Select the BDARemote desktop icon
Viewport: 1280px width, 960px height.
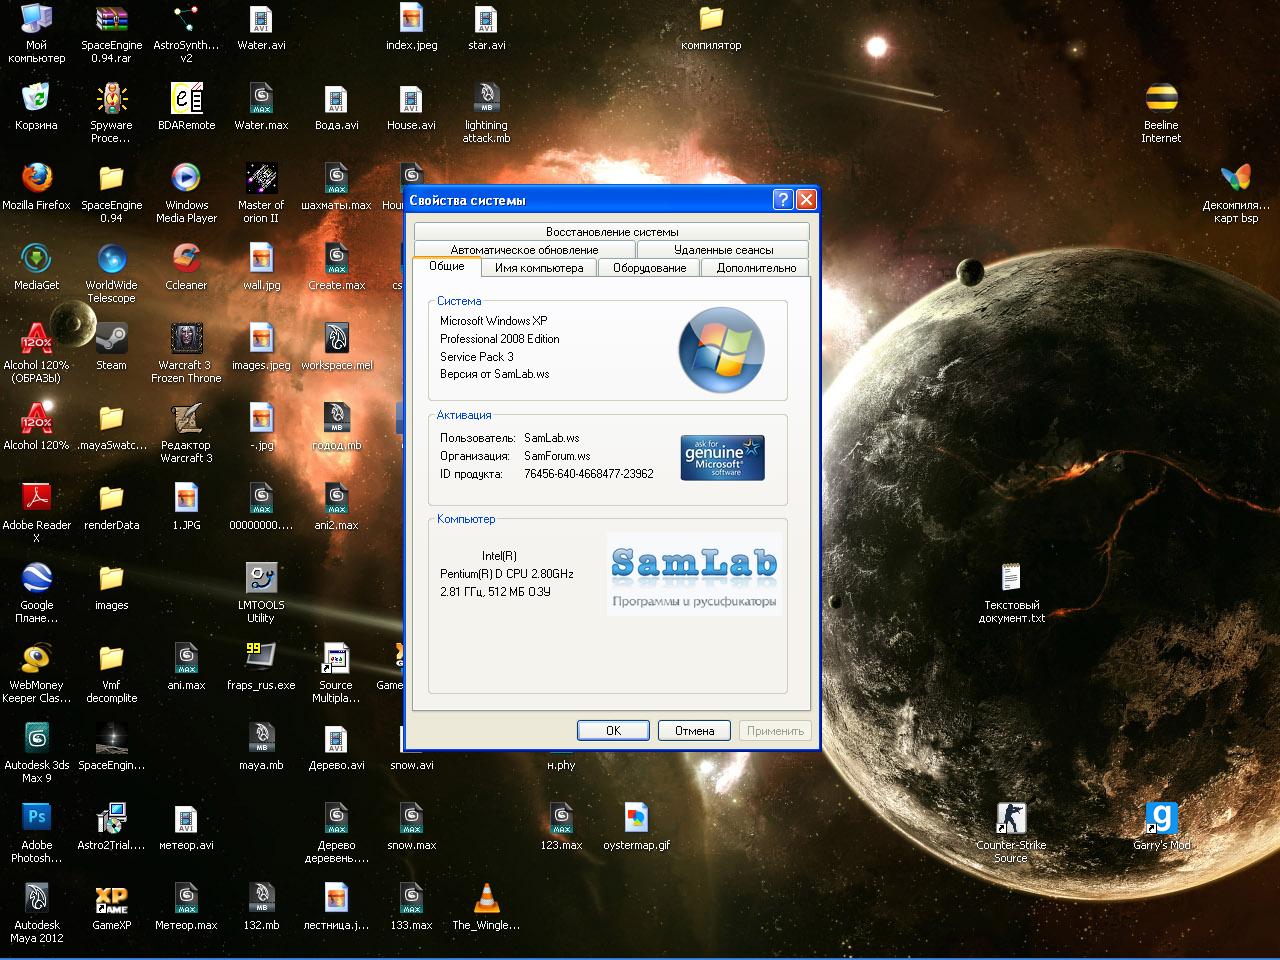186,98
